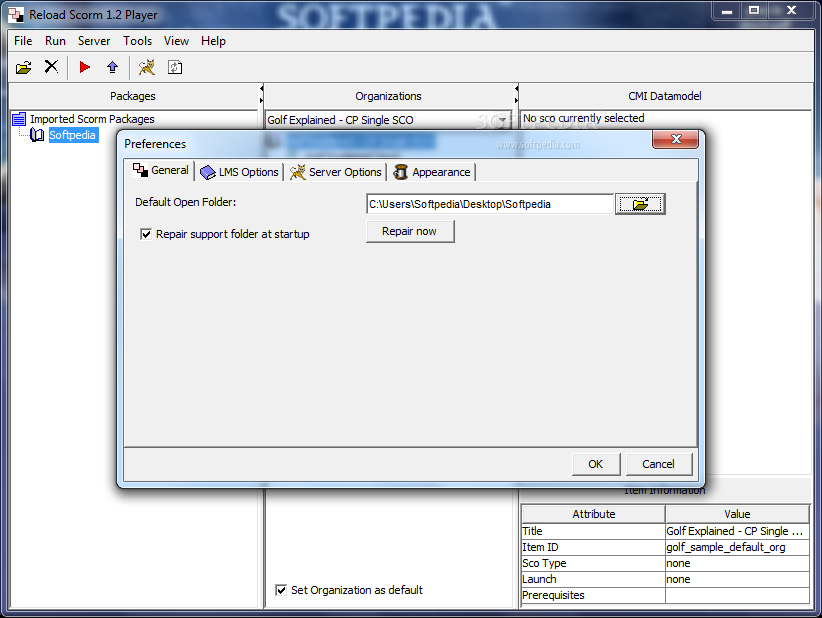The height and width of the screenshot is (618, 822).
Task: Click the open package folder toolbar icon
Action: click(x=24, y=67)
